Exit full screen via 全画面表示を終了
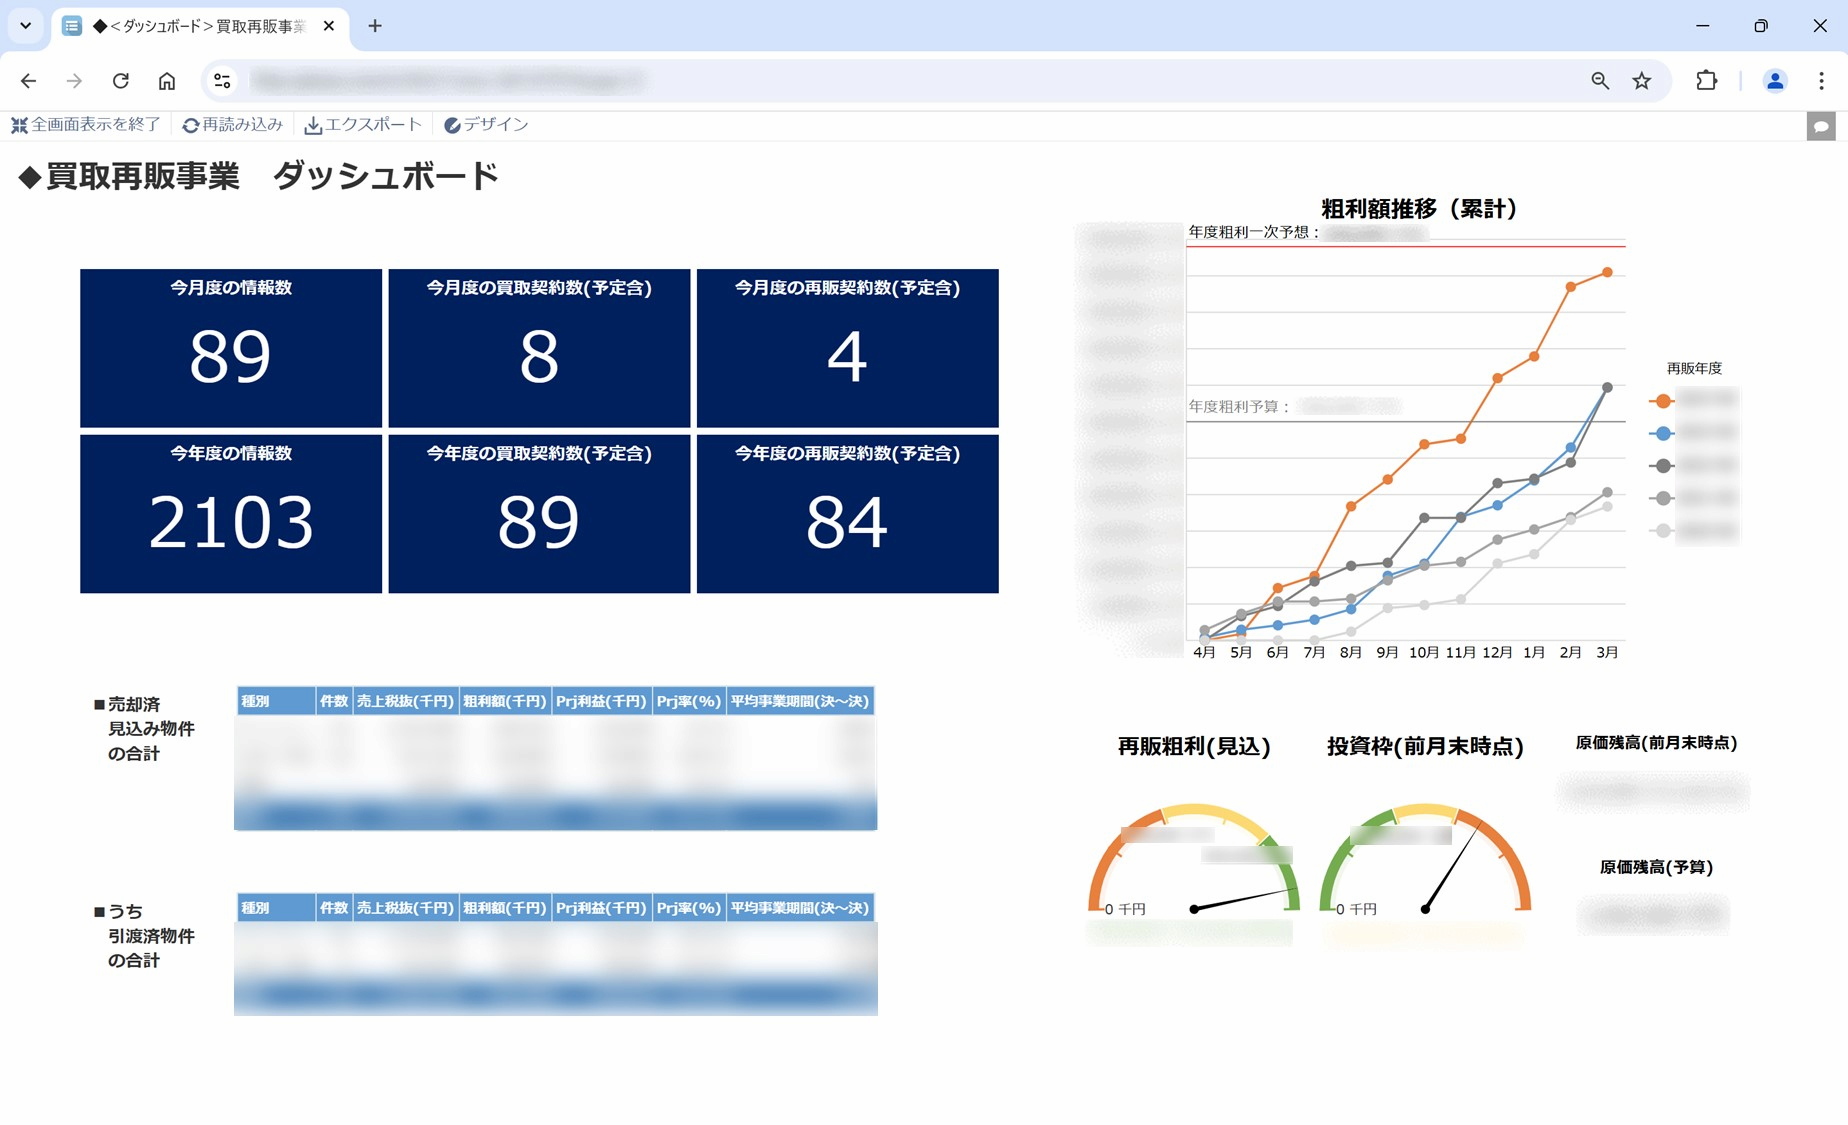1848x1125 pixels. click(x=86, y=125)
